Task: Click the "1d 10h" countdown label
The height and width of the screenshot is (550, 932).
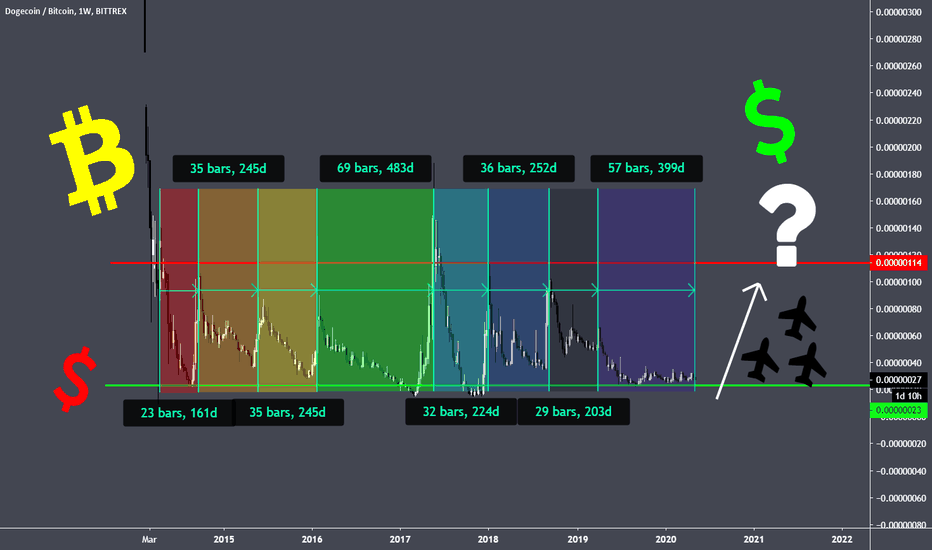Action: [909, 396]
